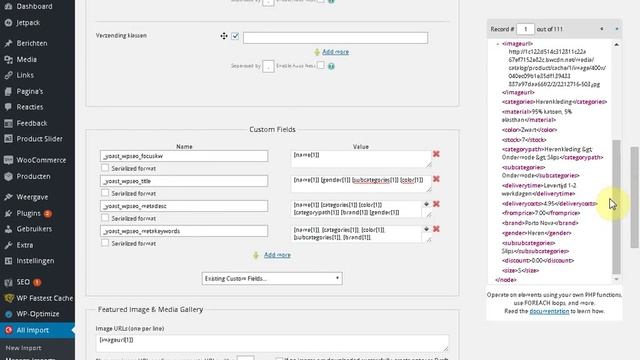Open the Jetpack menu item
640x360 pixels.
[x=28, y=22]
